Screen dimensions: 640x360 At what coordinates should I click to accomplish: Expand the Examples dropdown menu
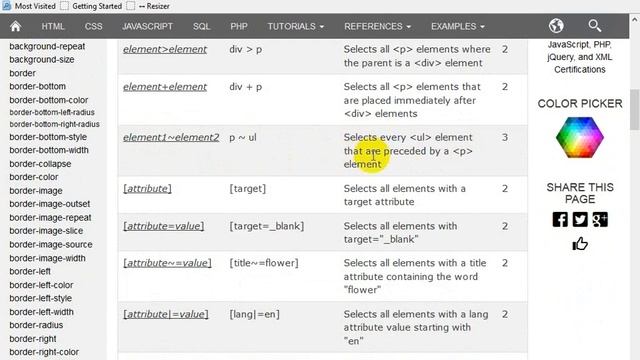(x=458, y=27)
